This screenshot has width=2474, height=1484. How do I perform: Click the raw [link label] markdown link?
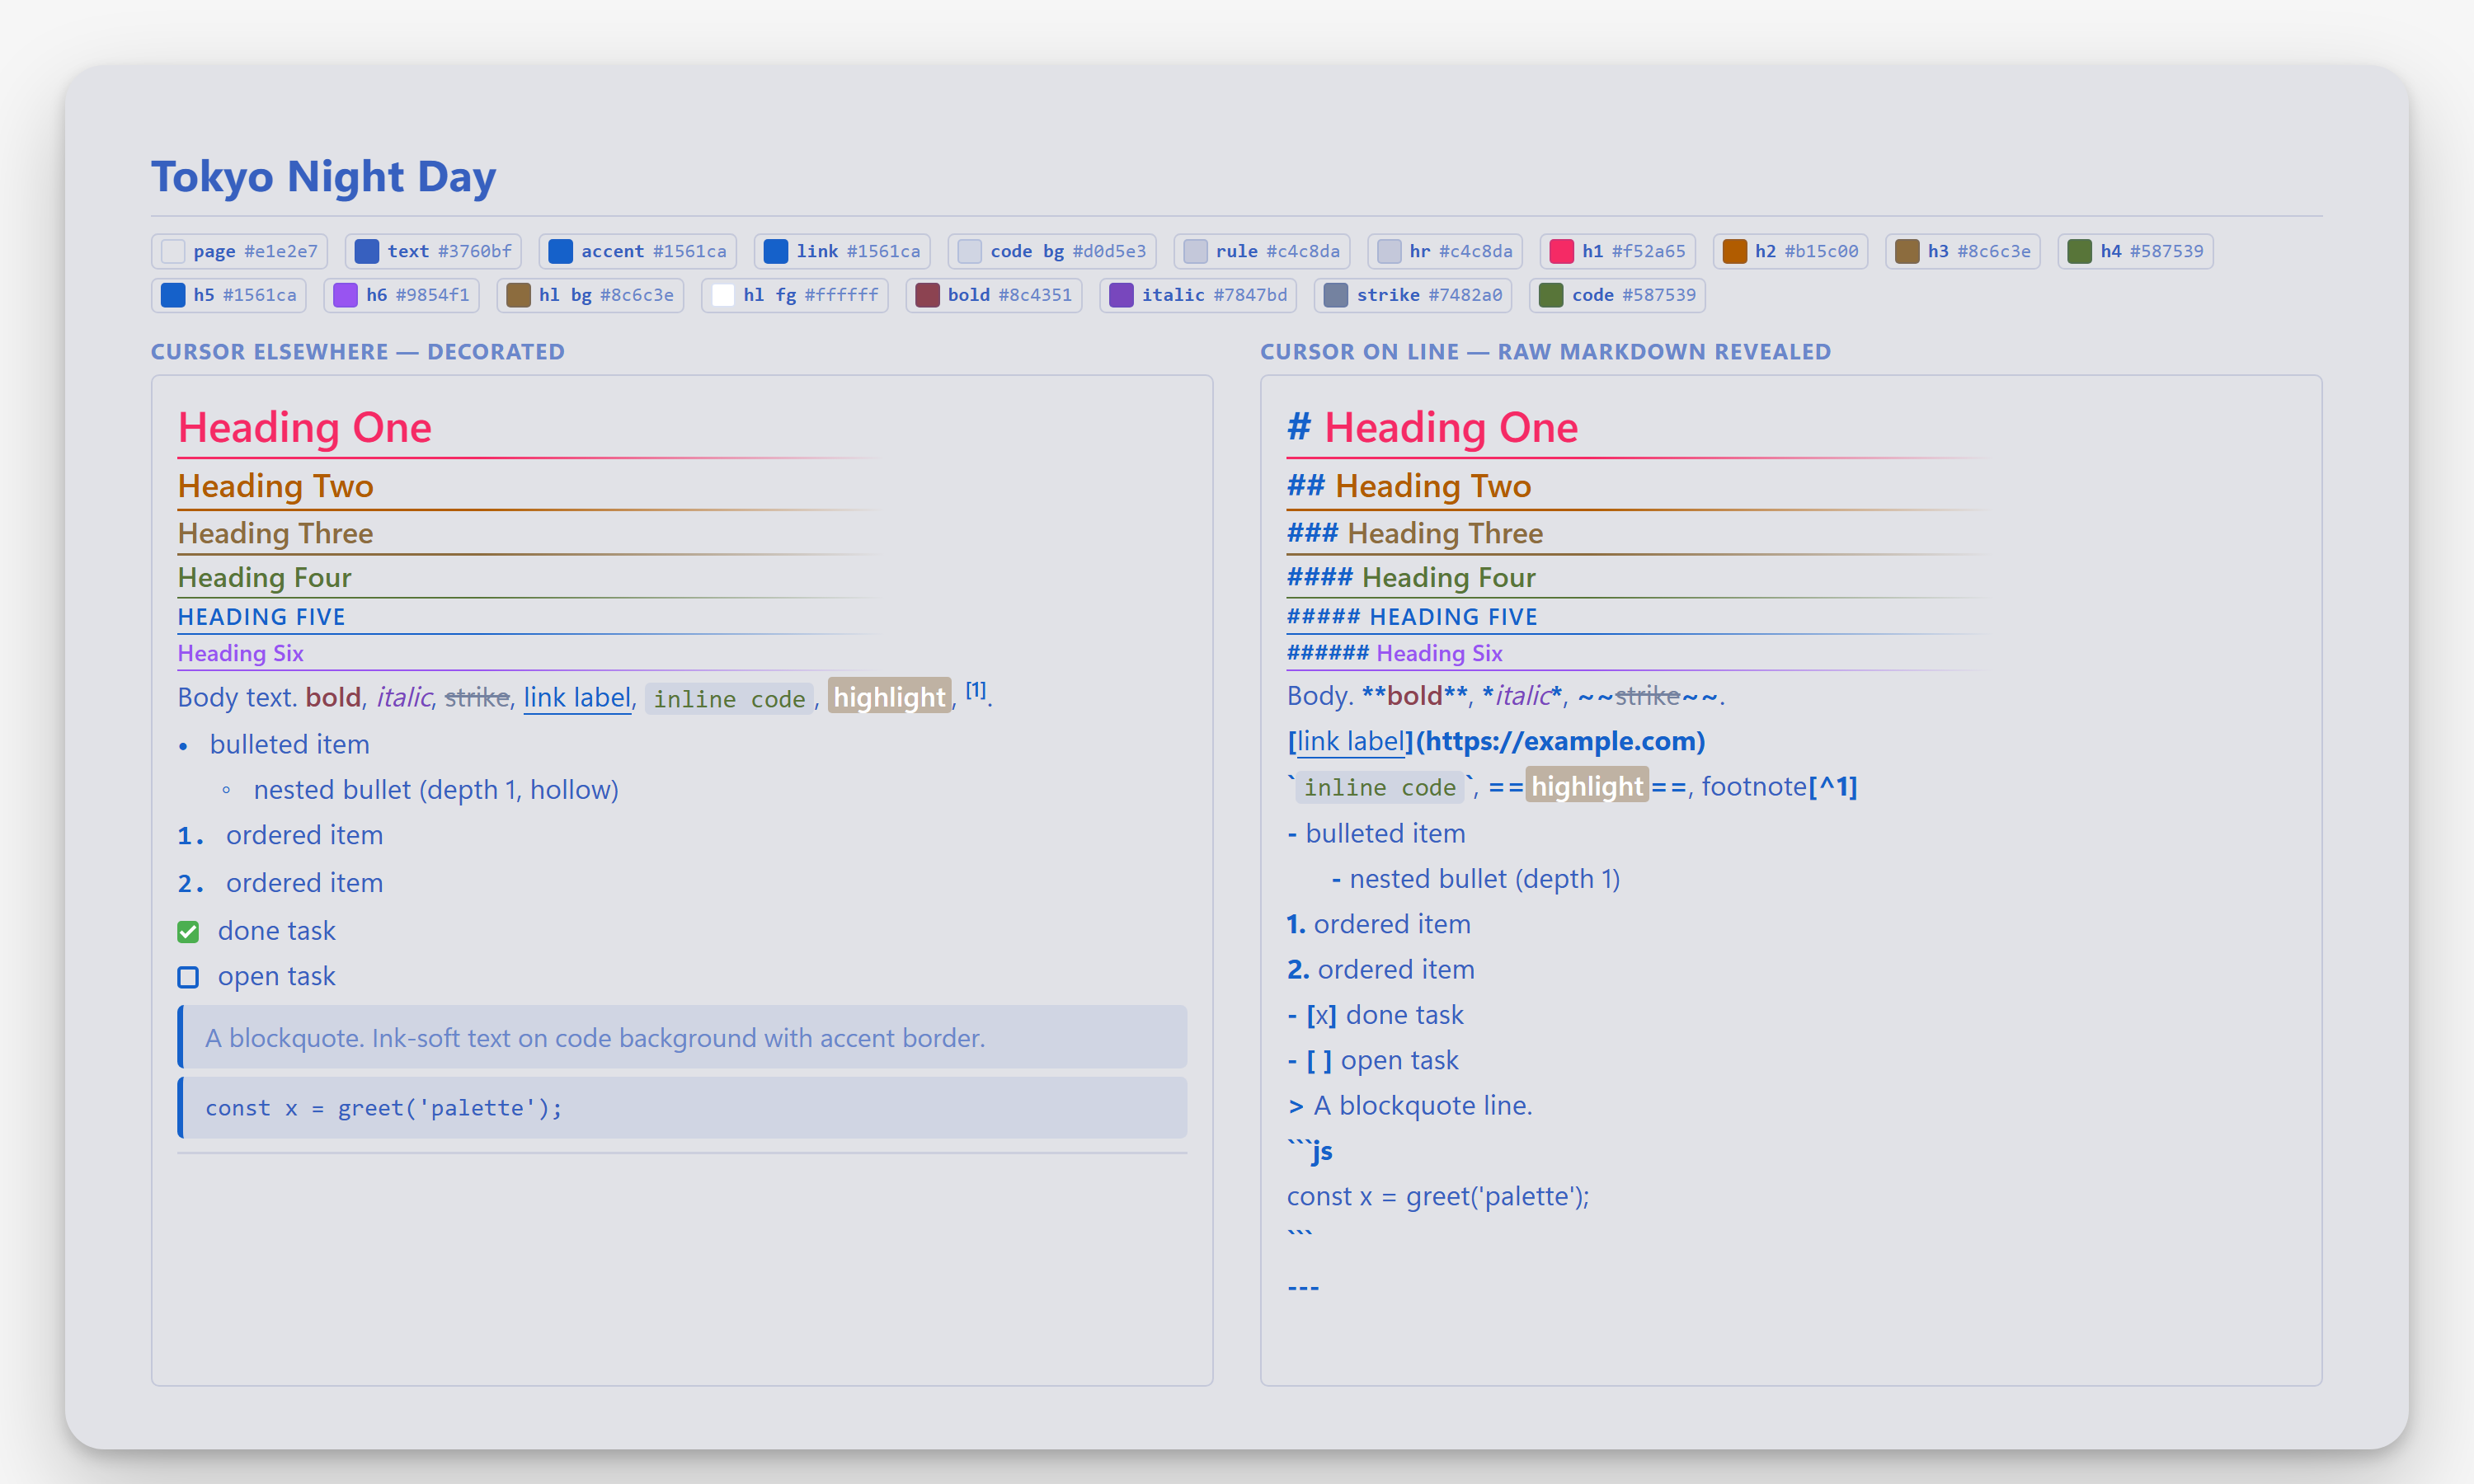(1351, 741)
